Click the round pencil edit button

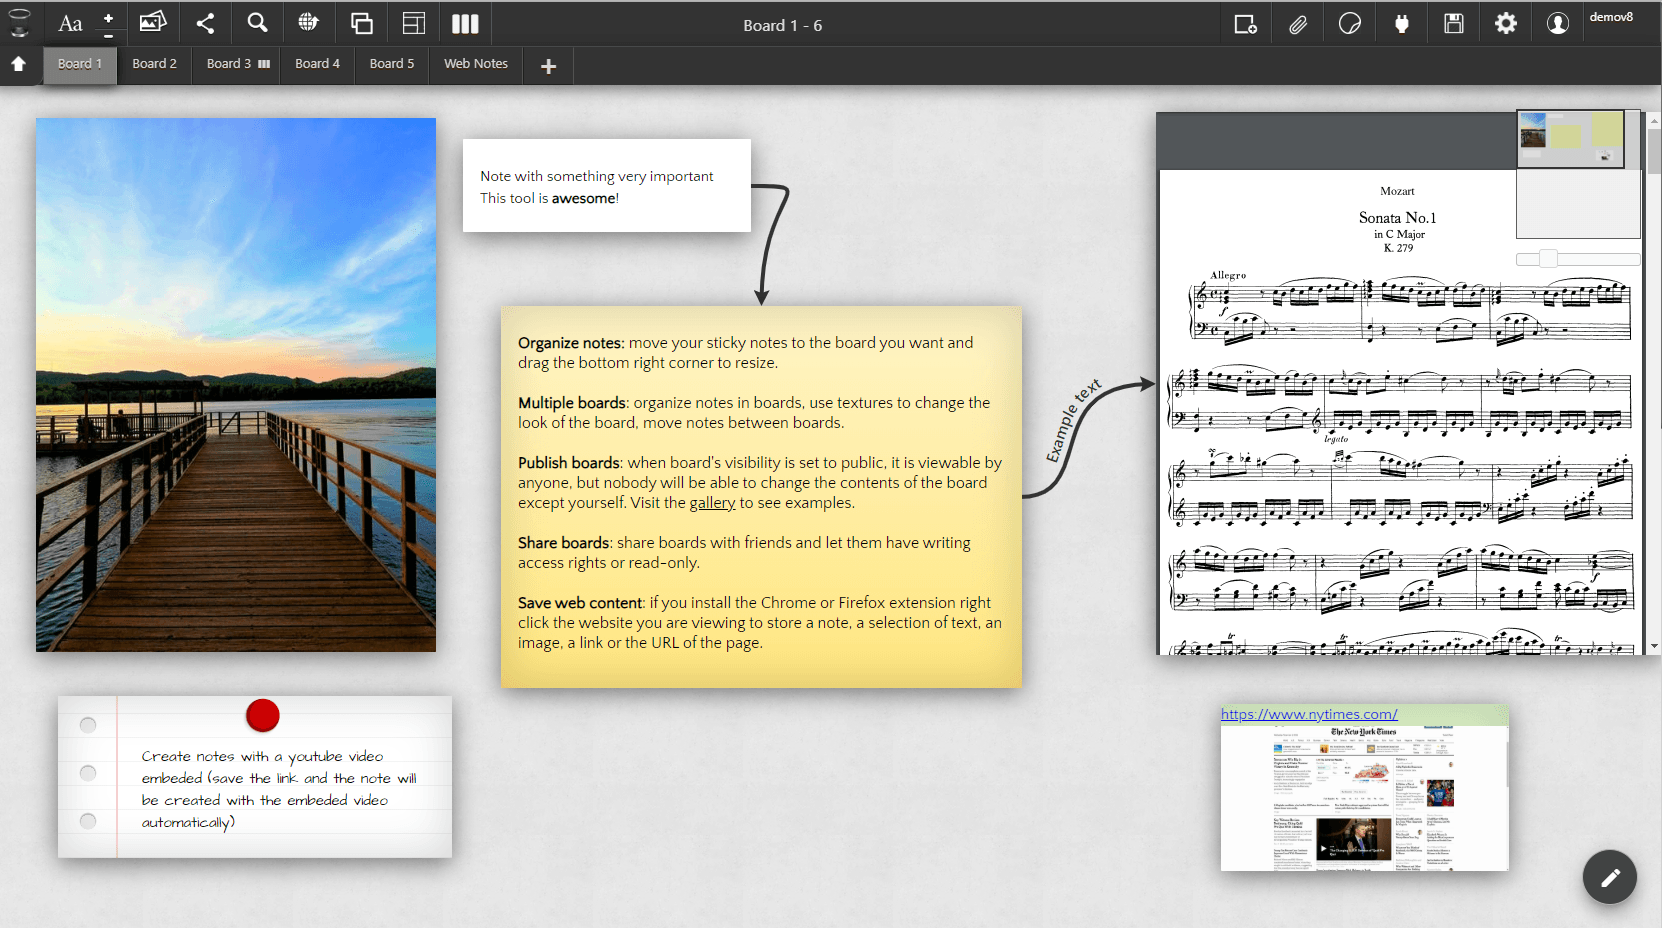click(1609, 877)
